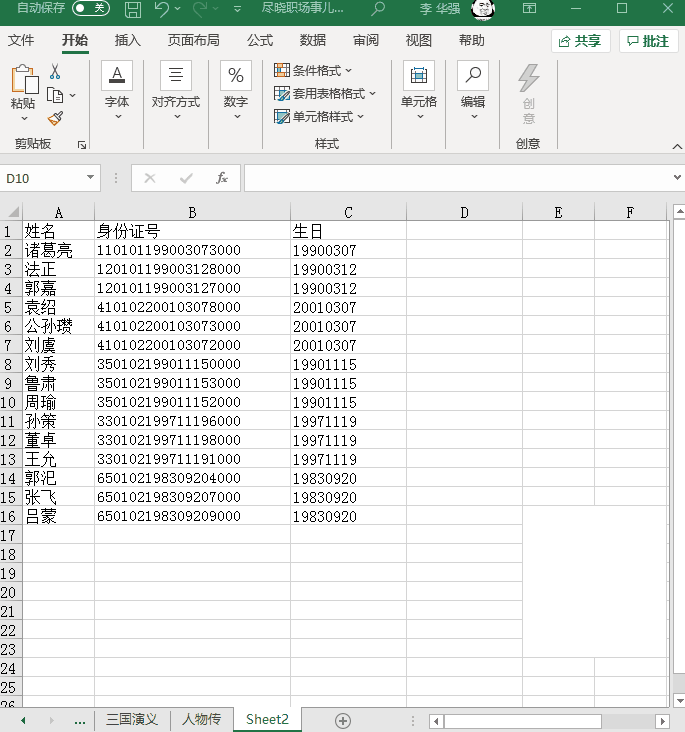Open the 单元格 cells group button

click(x=419, y=91)
